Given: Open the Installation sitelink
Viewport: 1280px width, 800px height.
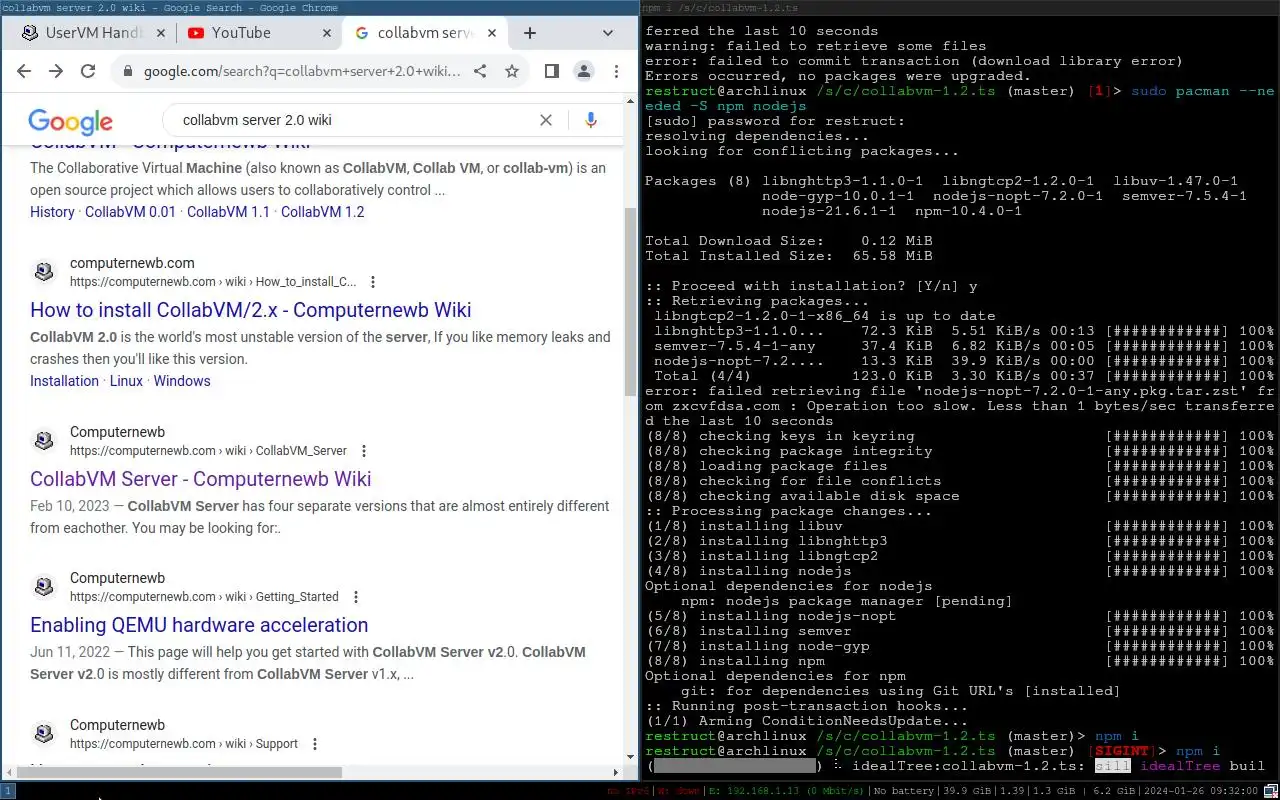Looking at the screenshot, I should (64, 381).
